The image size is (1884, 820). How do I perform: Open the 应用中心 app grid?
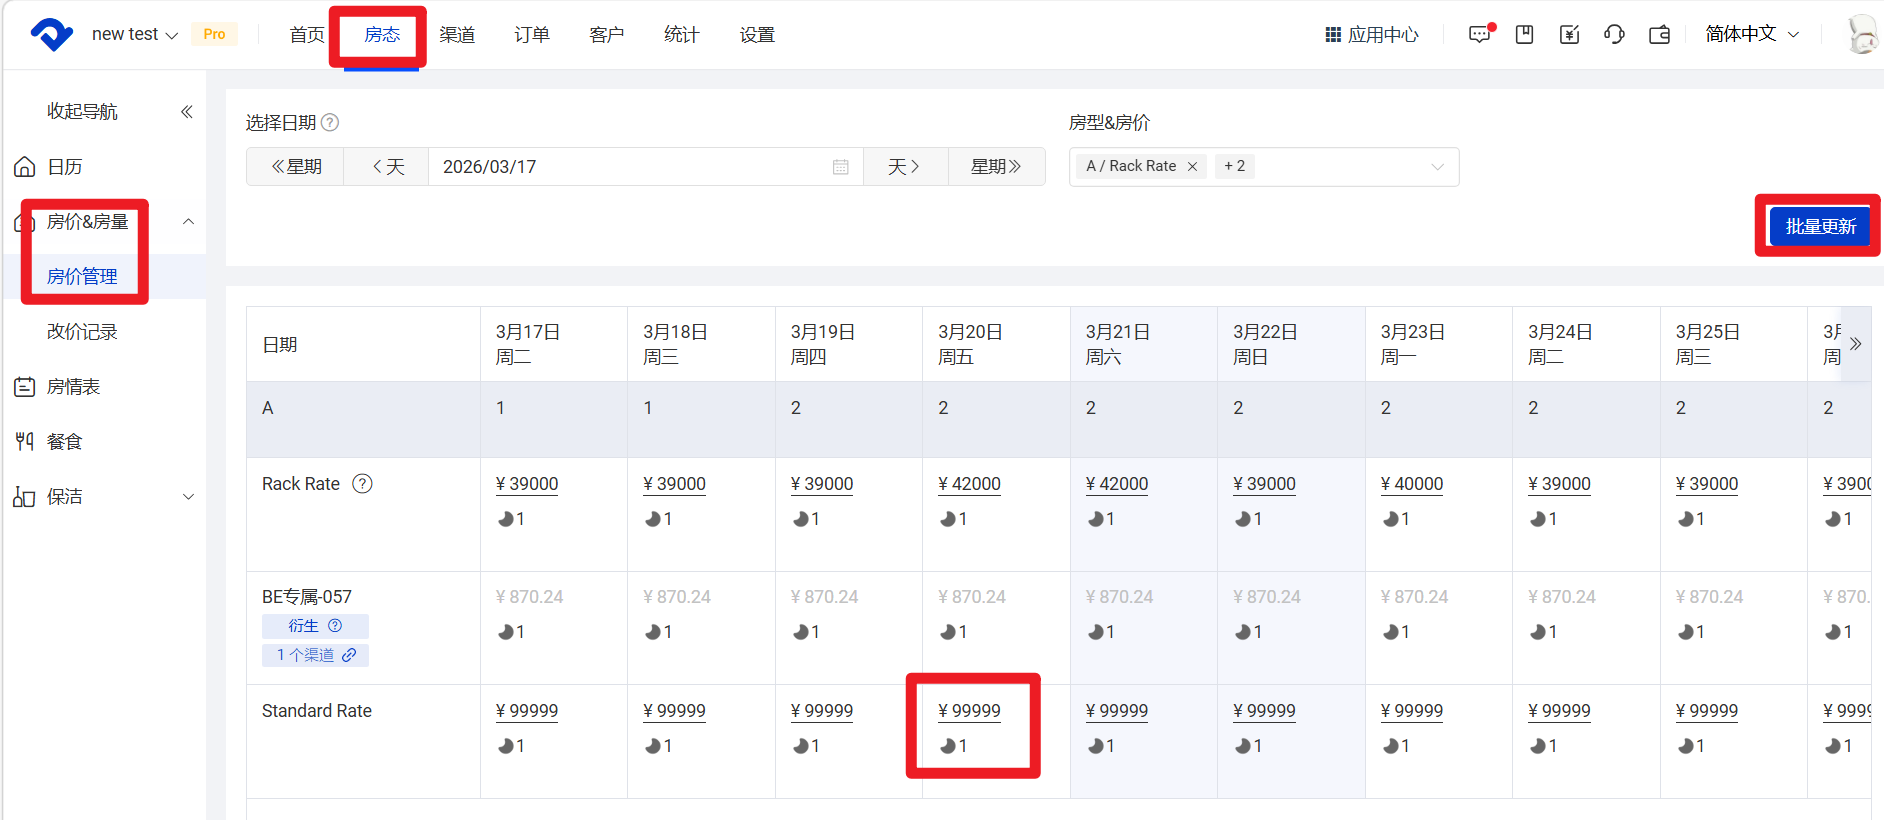coord(1372,35)
